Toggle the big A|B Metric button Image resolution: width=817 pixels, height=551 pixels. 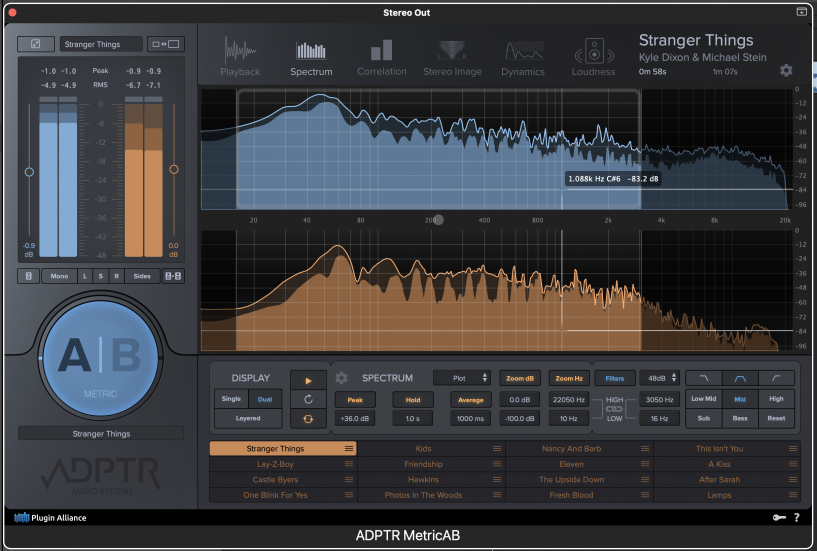pos(100,356)
